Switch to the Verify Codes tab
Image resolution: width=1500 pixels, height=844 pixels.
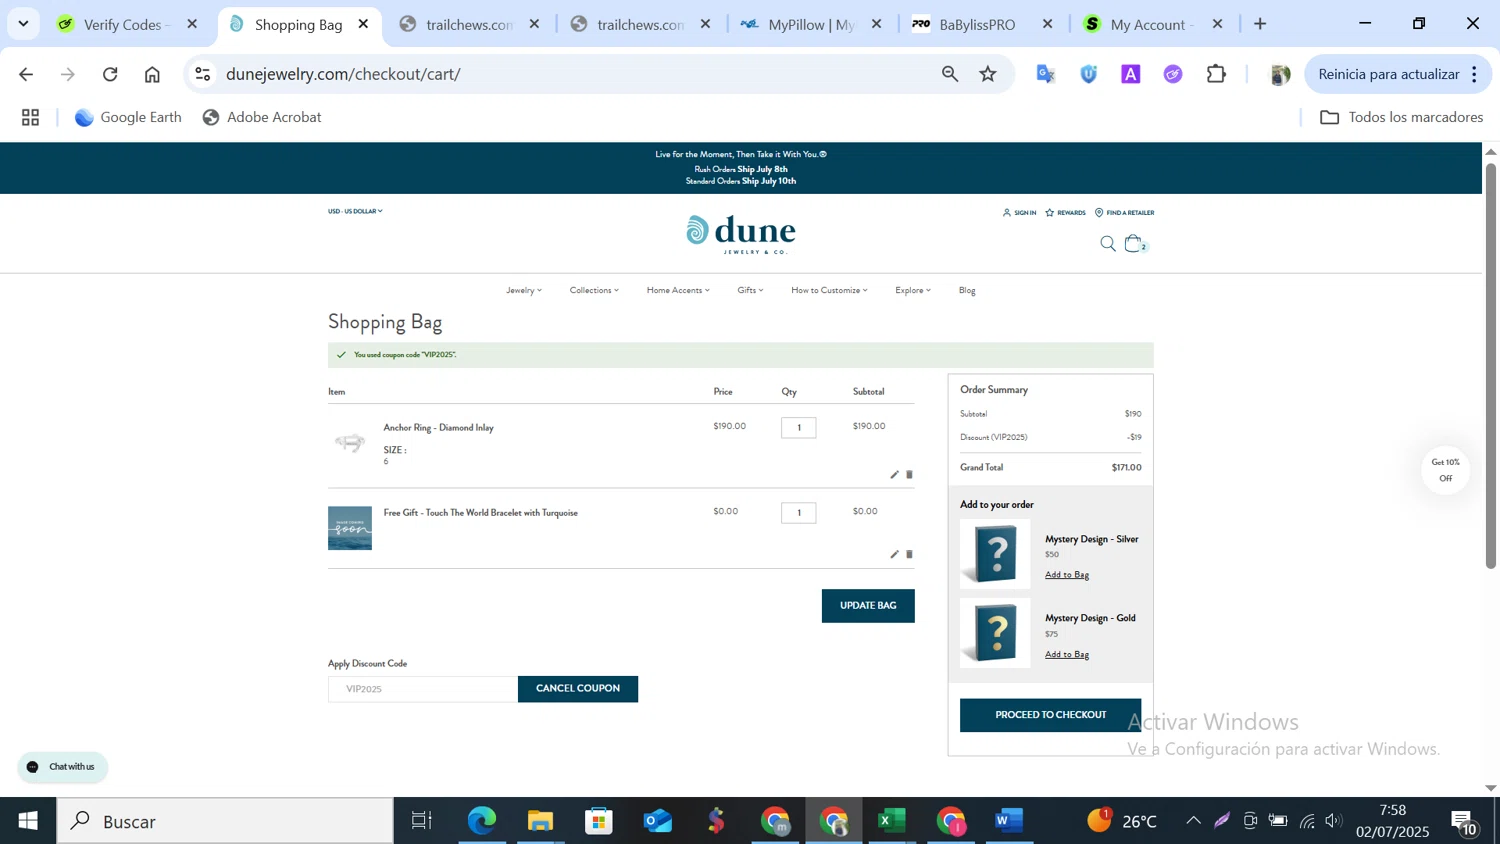(x=127, y=24)
